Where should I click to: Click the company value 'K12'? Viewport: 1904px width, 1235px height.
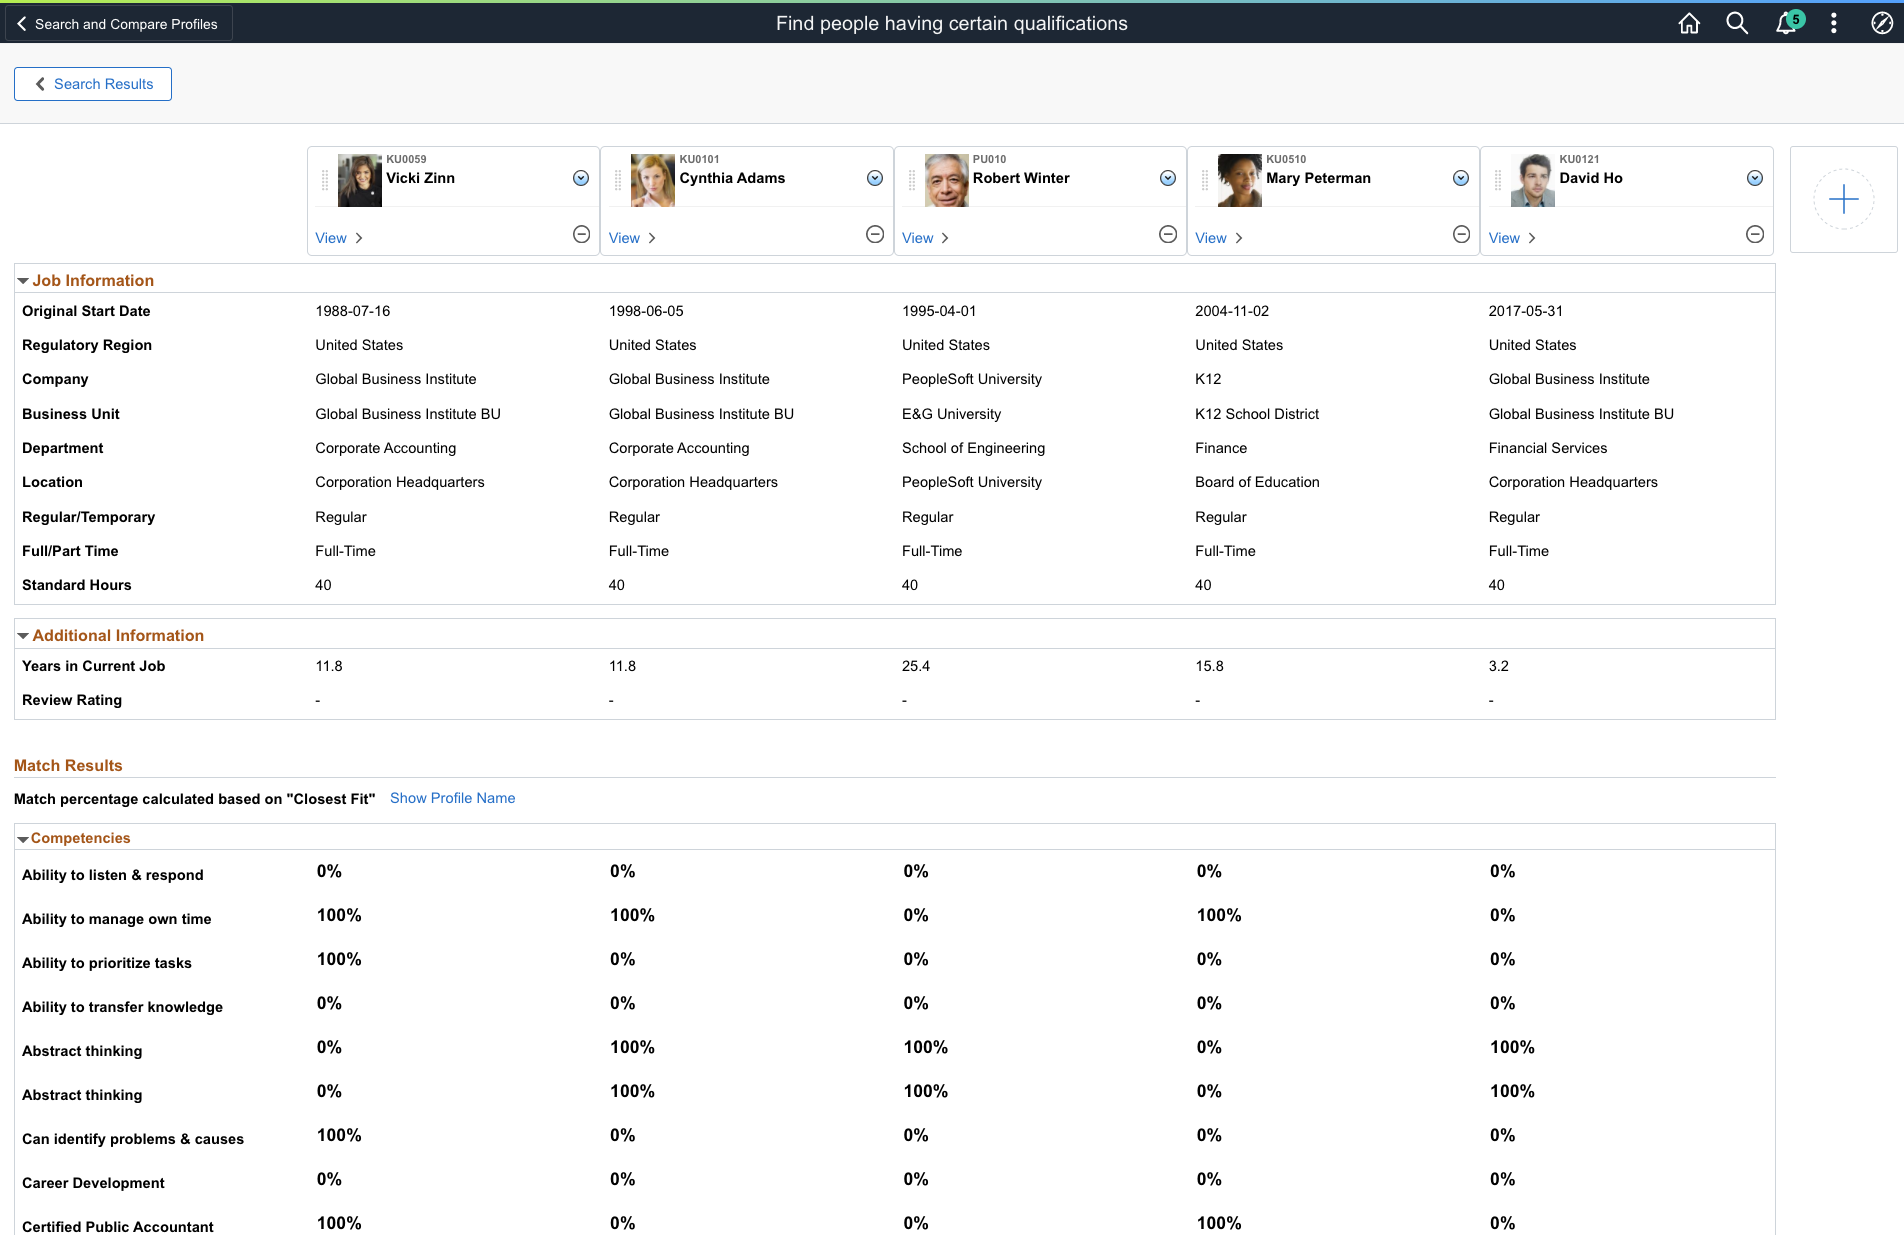tap(1208, 379)
